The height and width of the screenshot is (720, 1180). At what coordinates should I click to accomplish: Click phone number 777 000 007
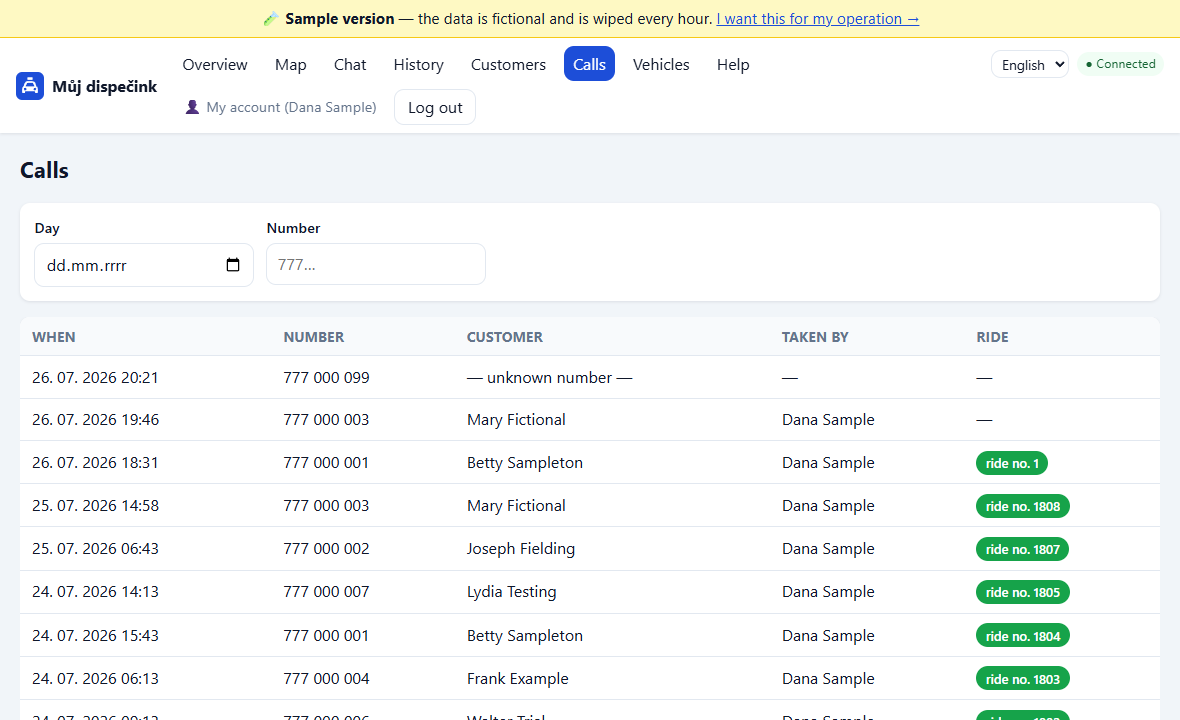tap(327, 591)
